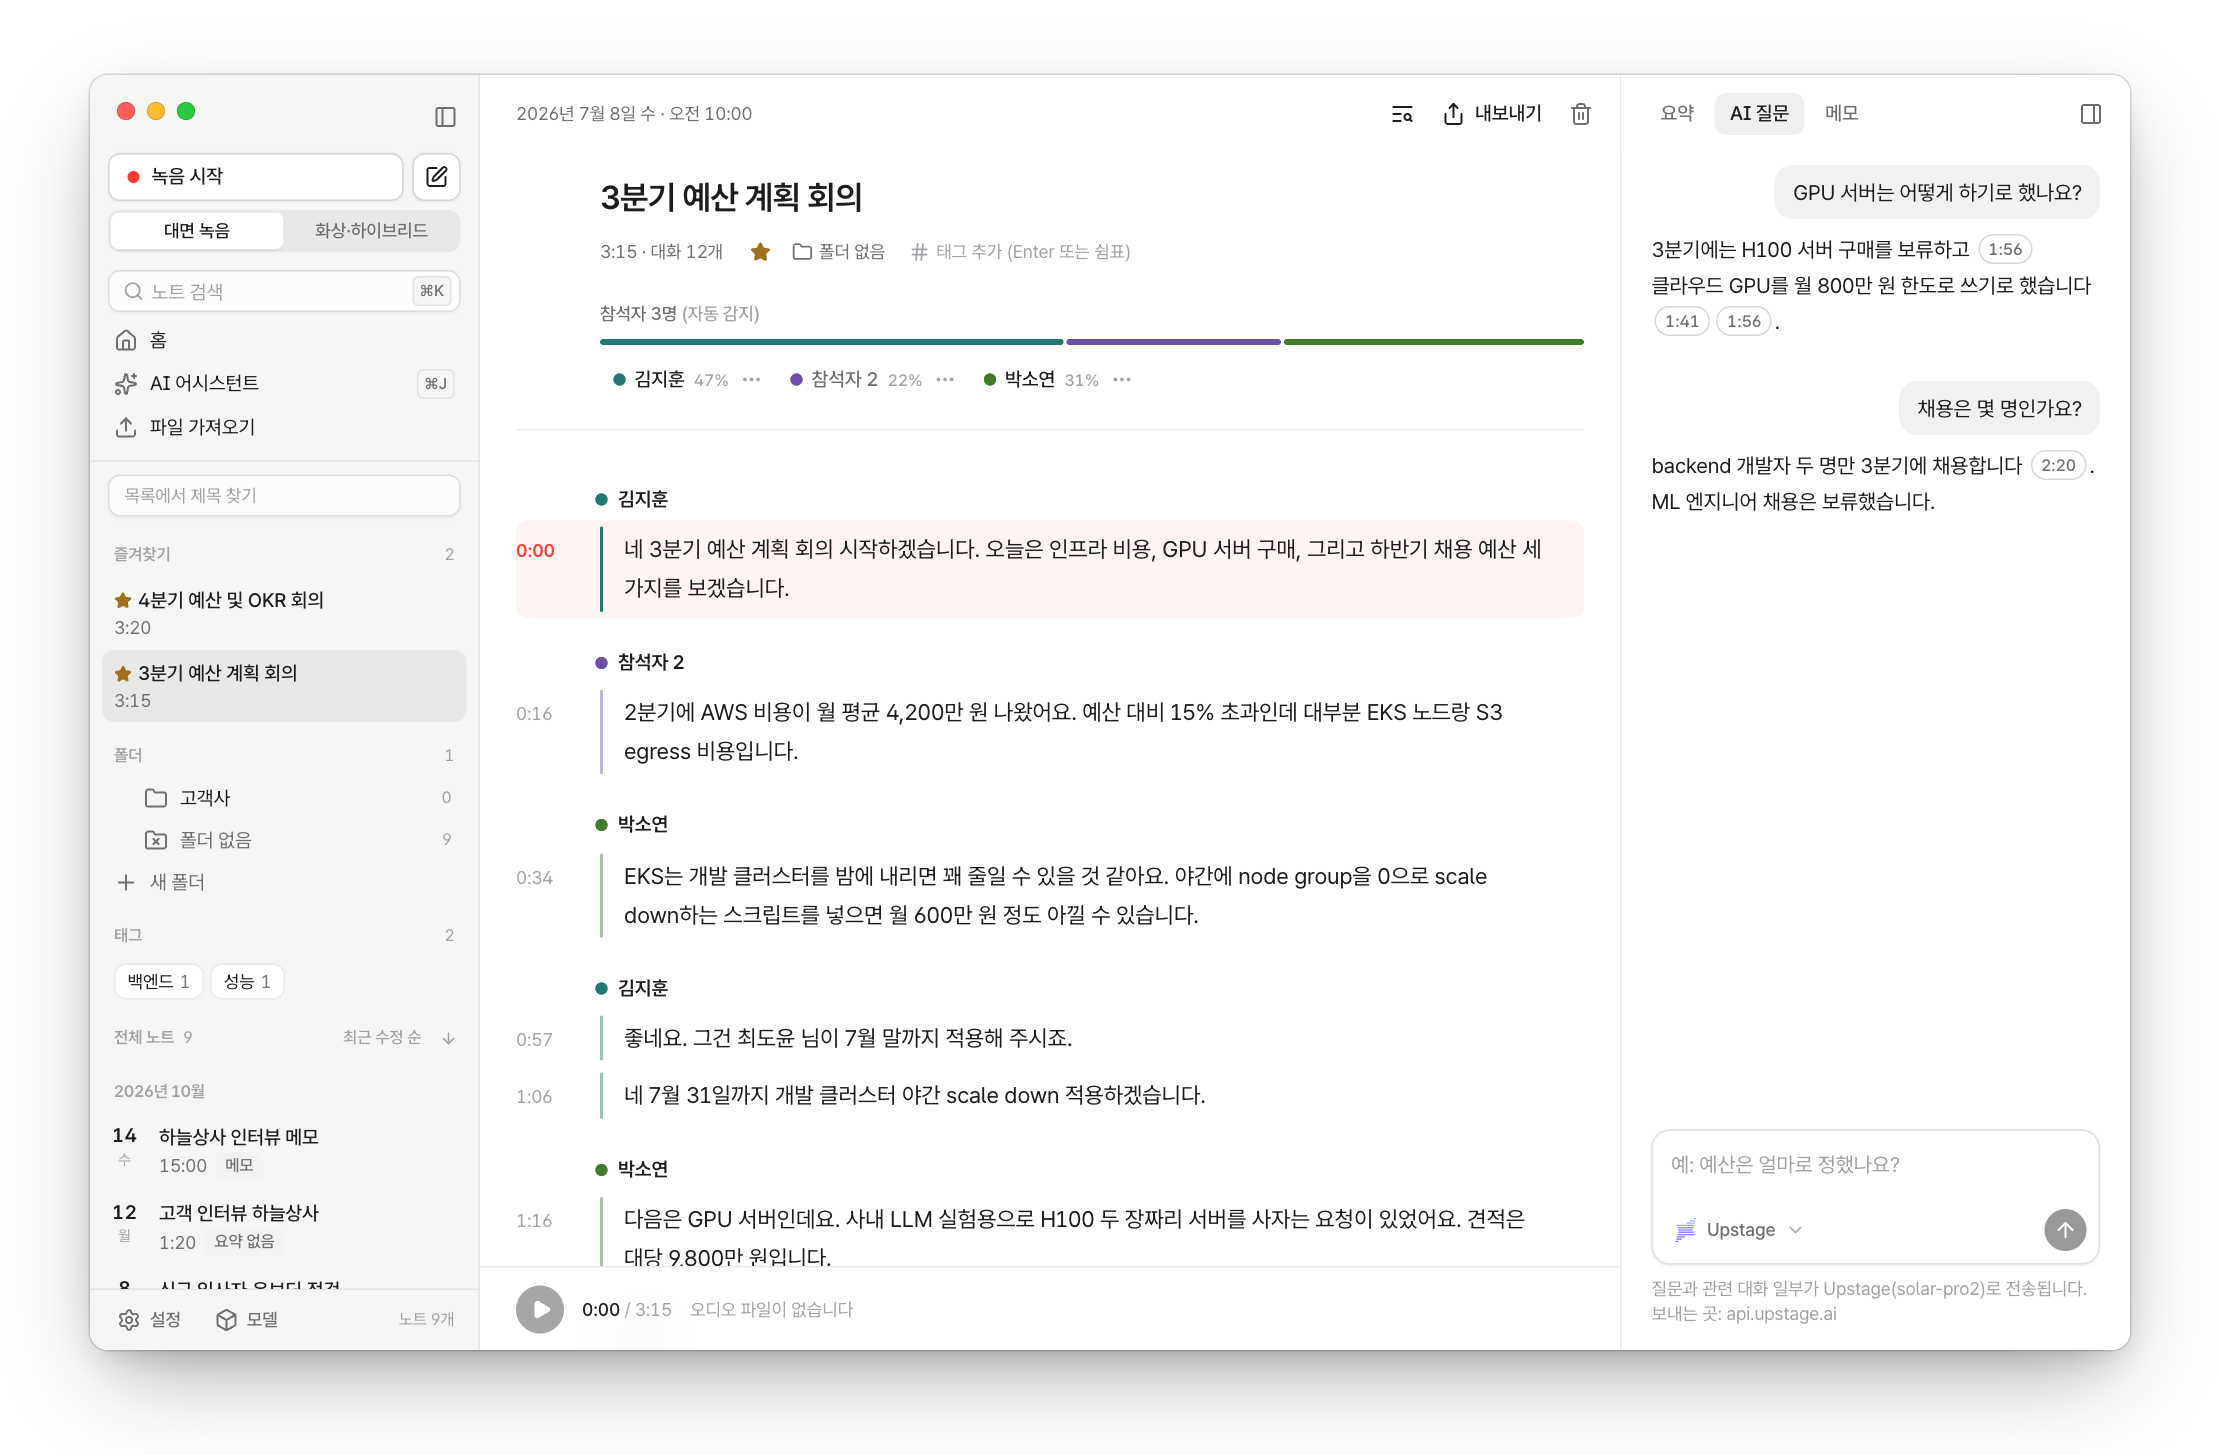Jump to transcript timestamp 1:16

(x=534, y=1221)
